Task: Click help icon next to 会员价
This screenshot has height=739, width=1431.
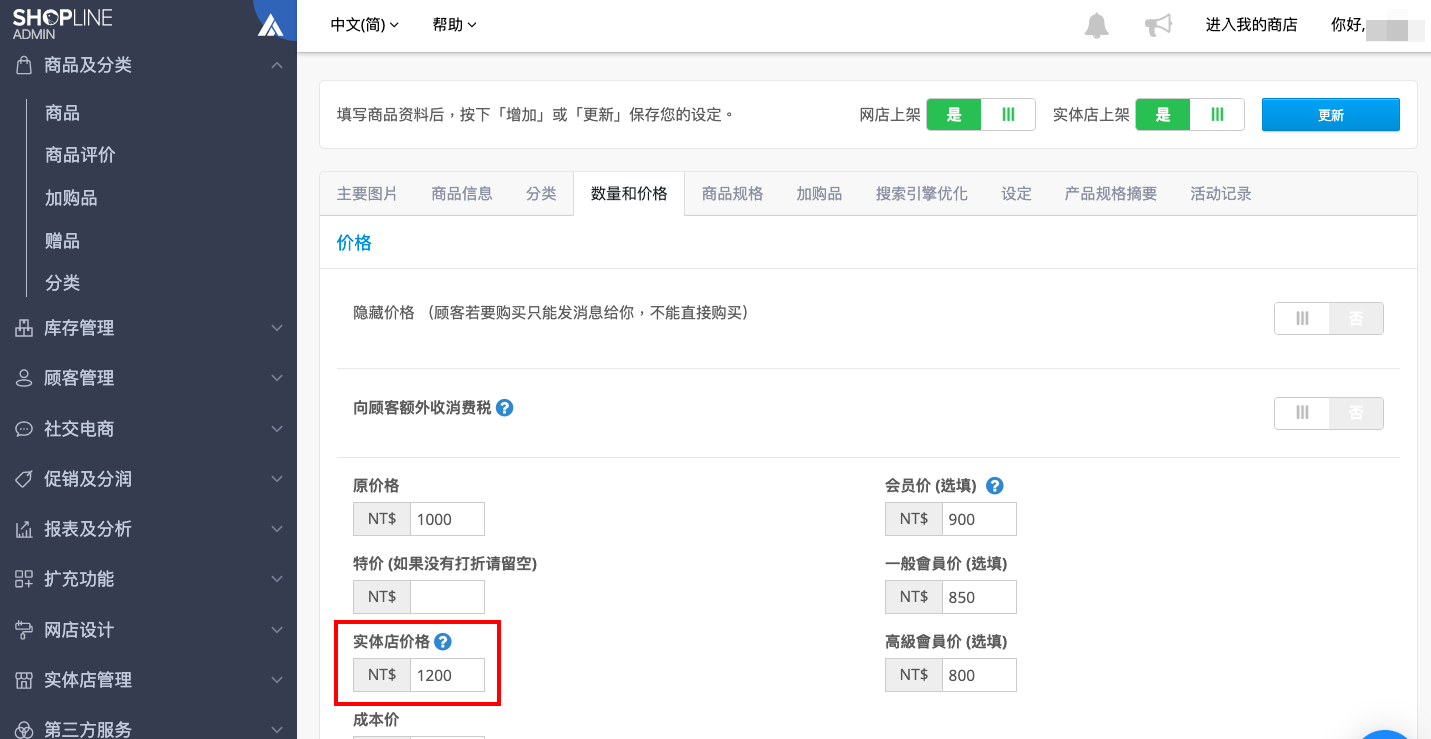Action: 995,486
